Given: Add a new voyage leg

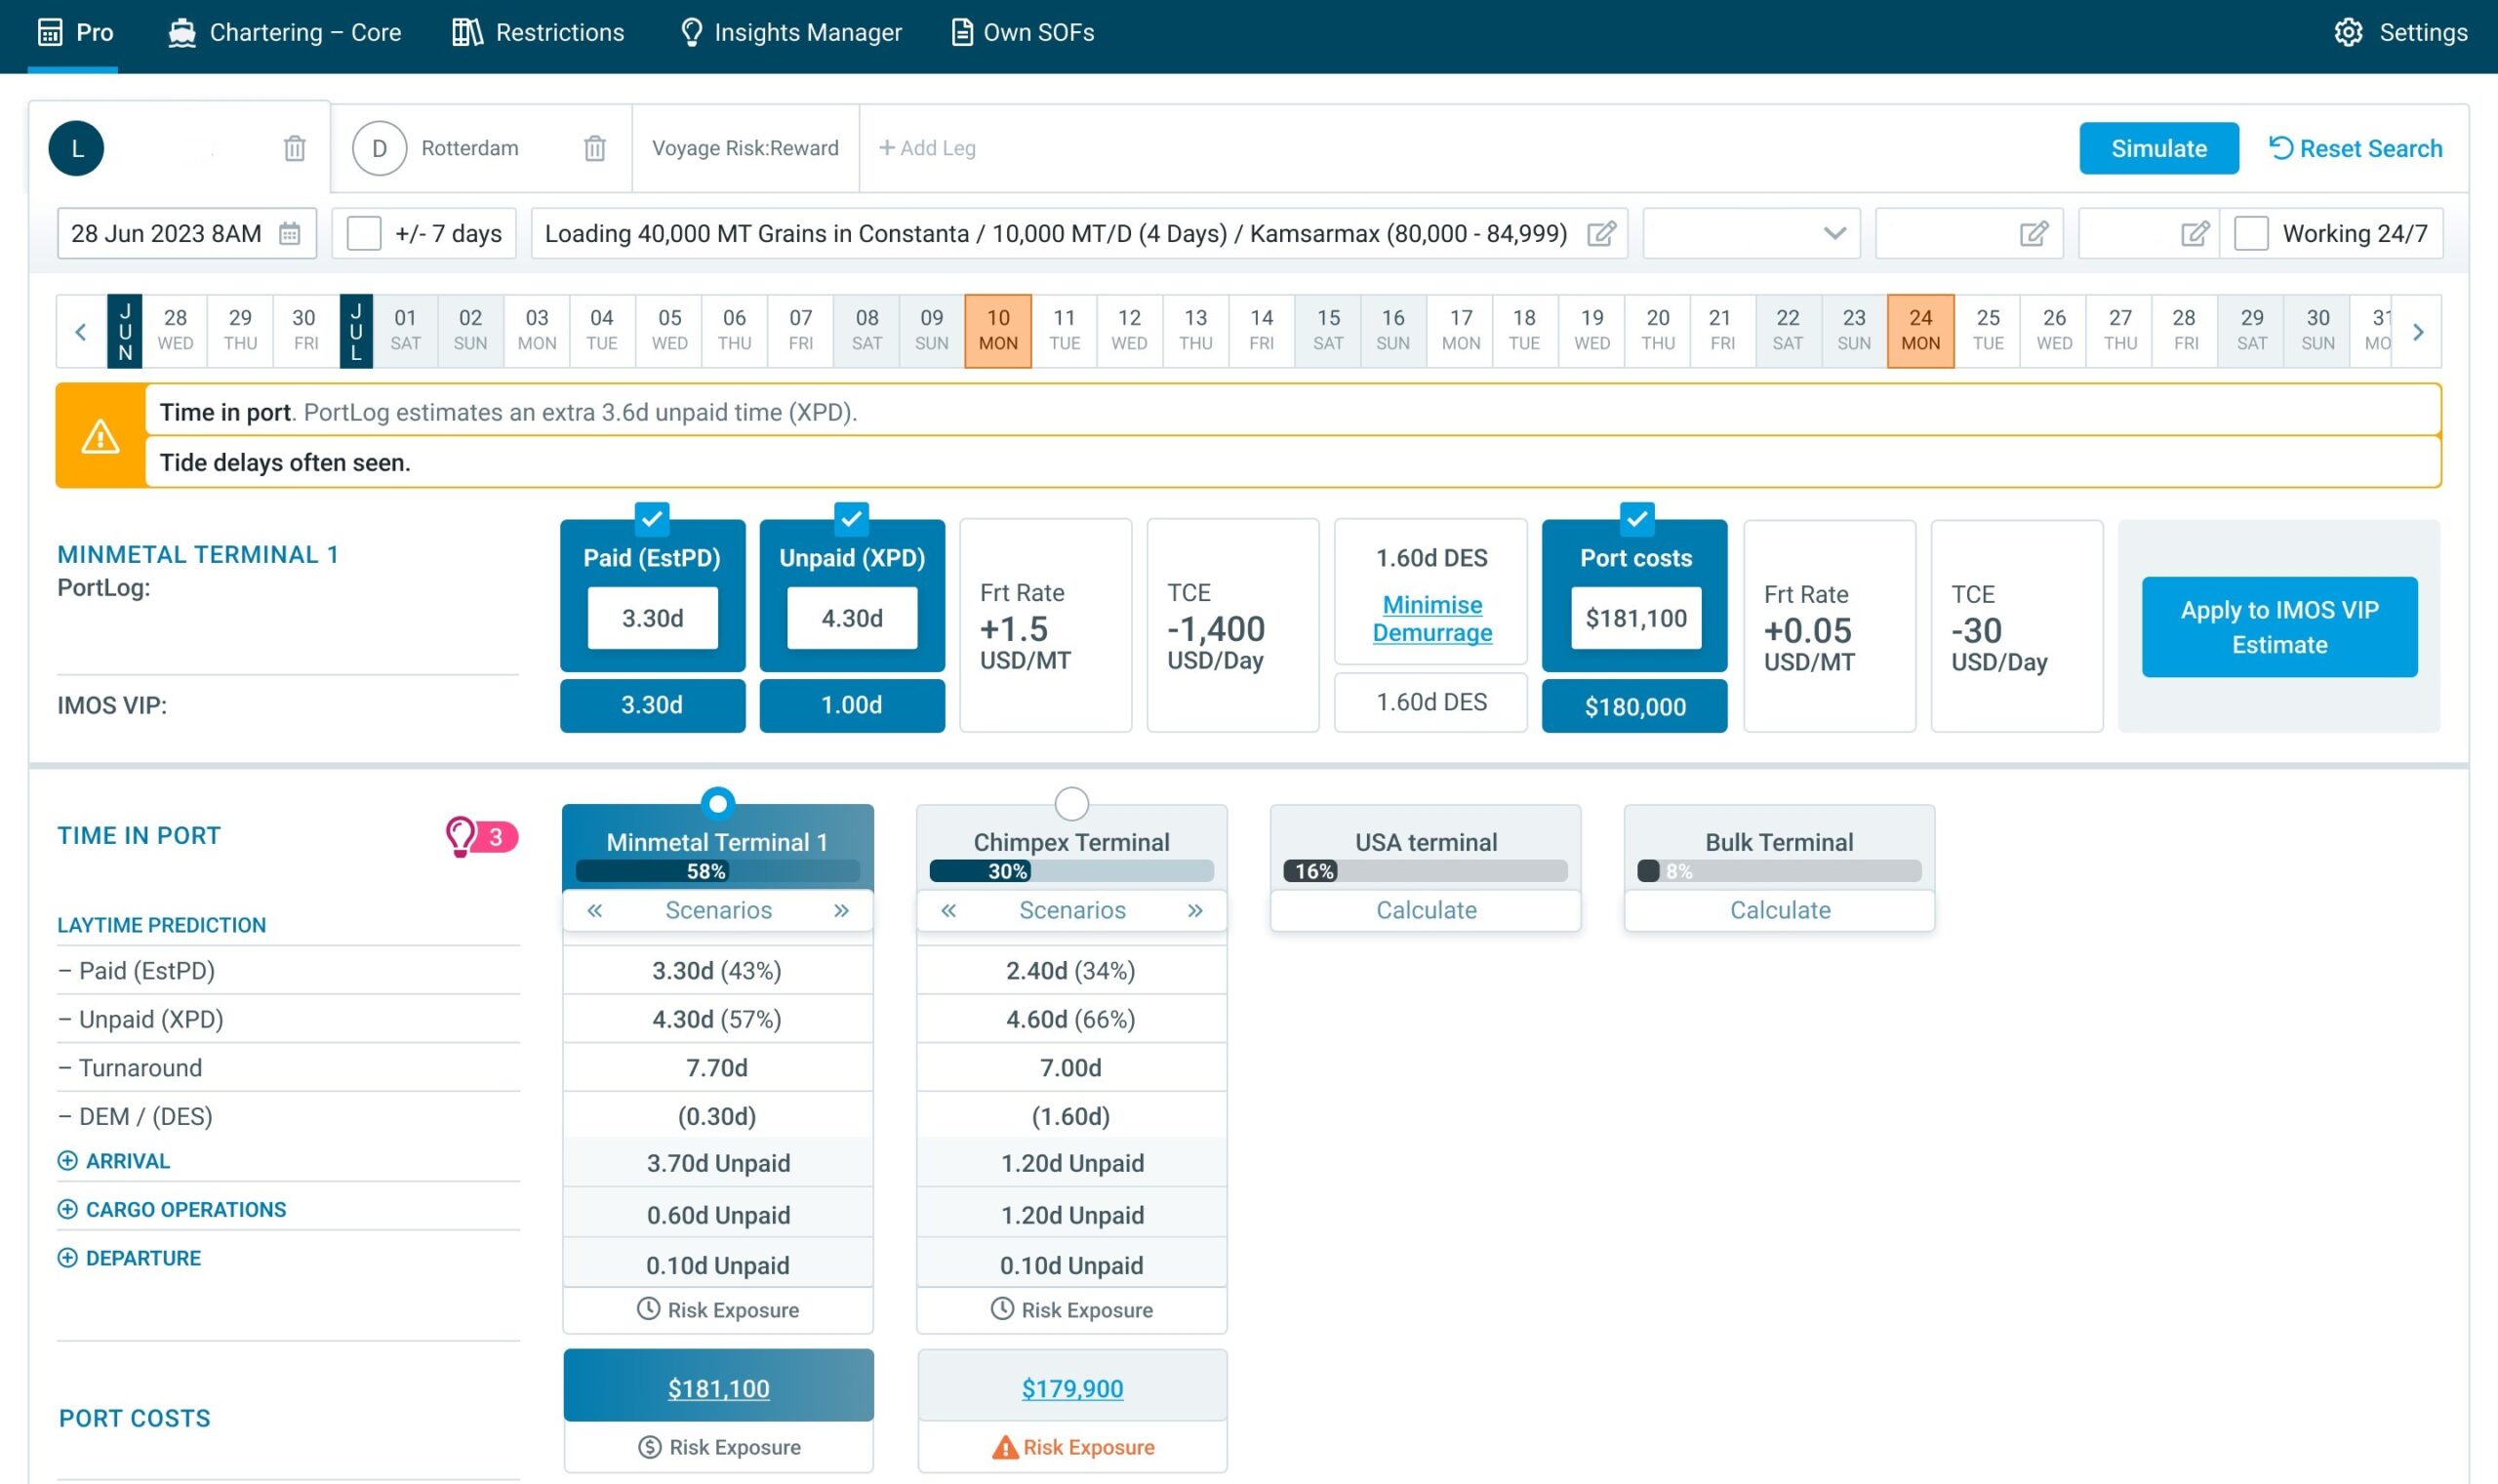Looking at the screenshot, I should [926, 148].
